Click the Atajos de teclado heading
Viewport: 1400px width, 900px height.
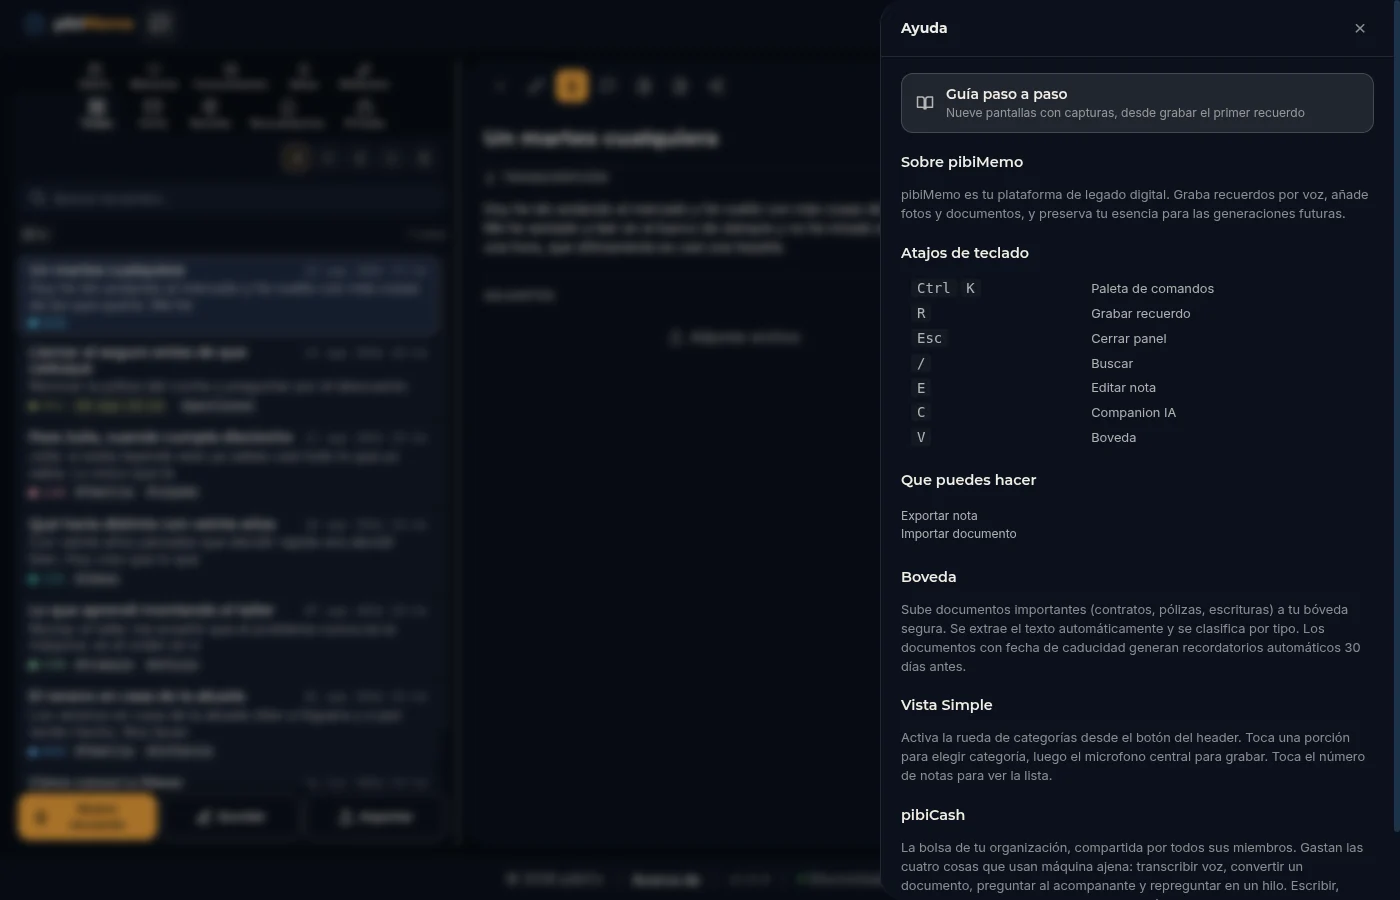tap(965, 253)
